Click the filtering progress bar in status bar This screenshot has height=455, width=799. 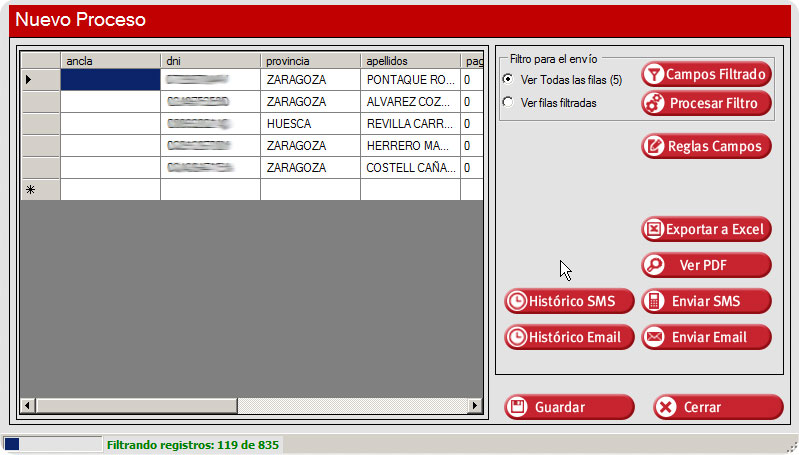point(52,444)
